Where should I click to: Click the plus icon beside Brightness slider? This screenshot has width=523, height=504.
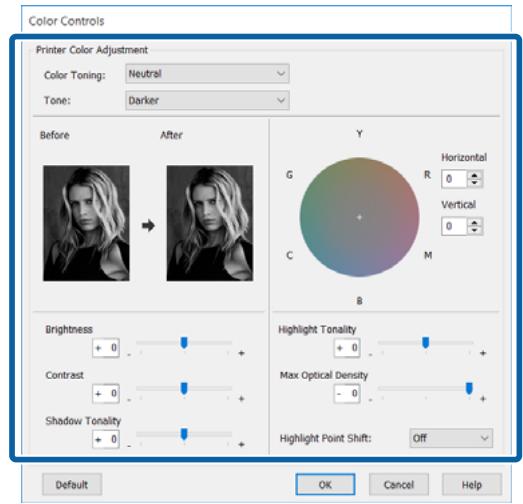tap(241, 353)
